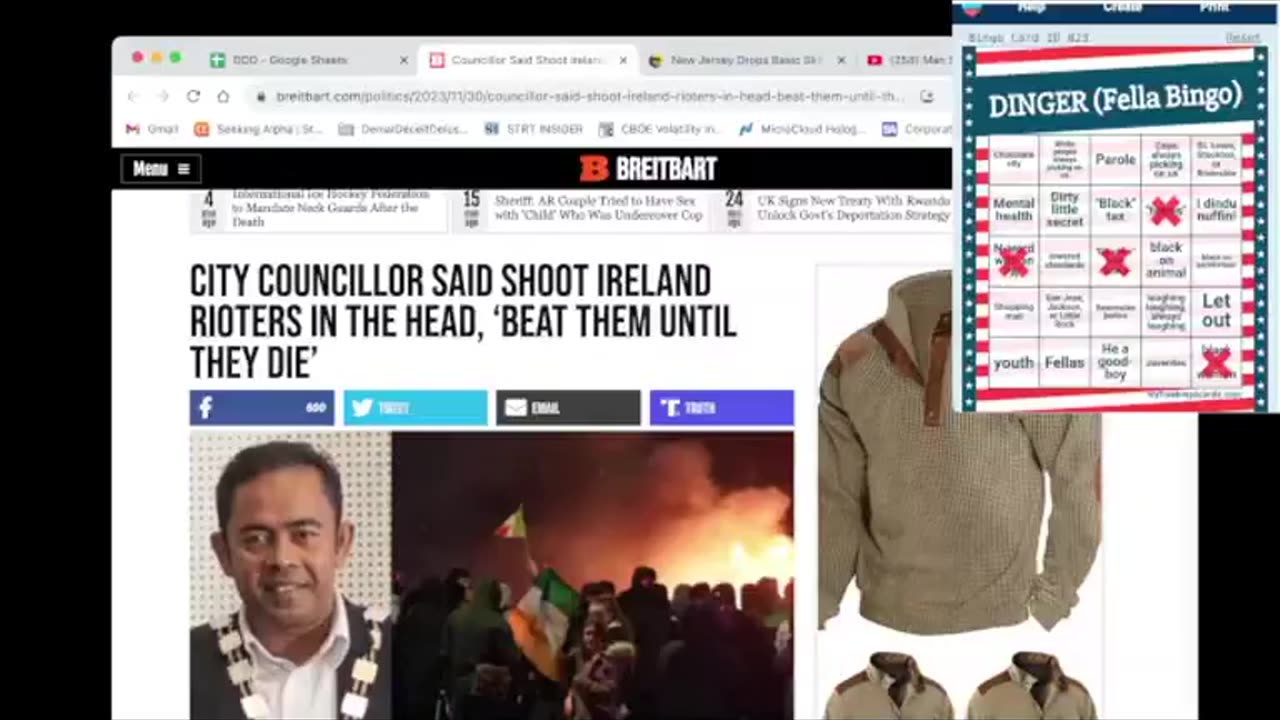This screenshot has height=720, width=1280.
Task: Click Print in the bingo window
Action: (x=1214, y=7)
